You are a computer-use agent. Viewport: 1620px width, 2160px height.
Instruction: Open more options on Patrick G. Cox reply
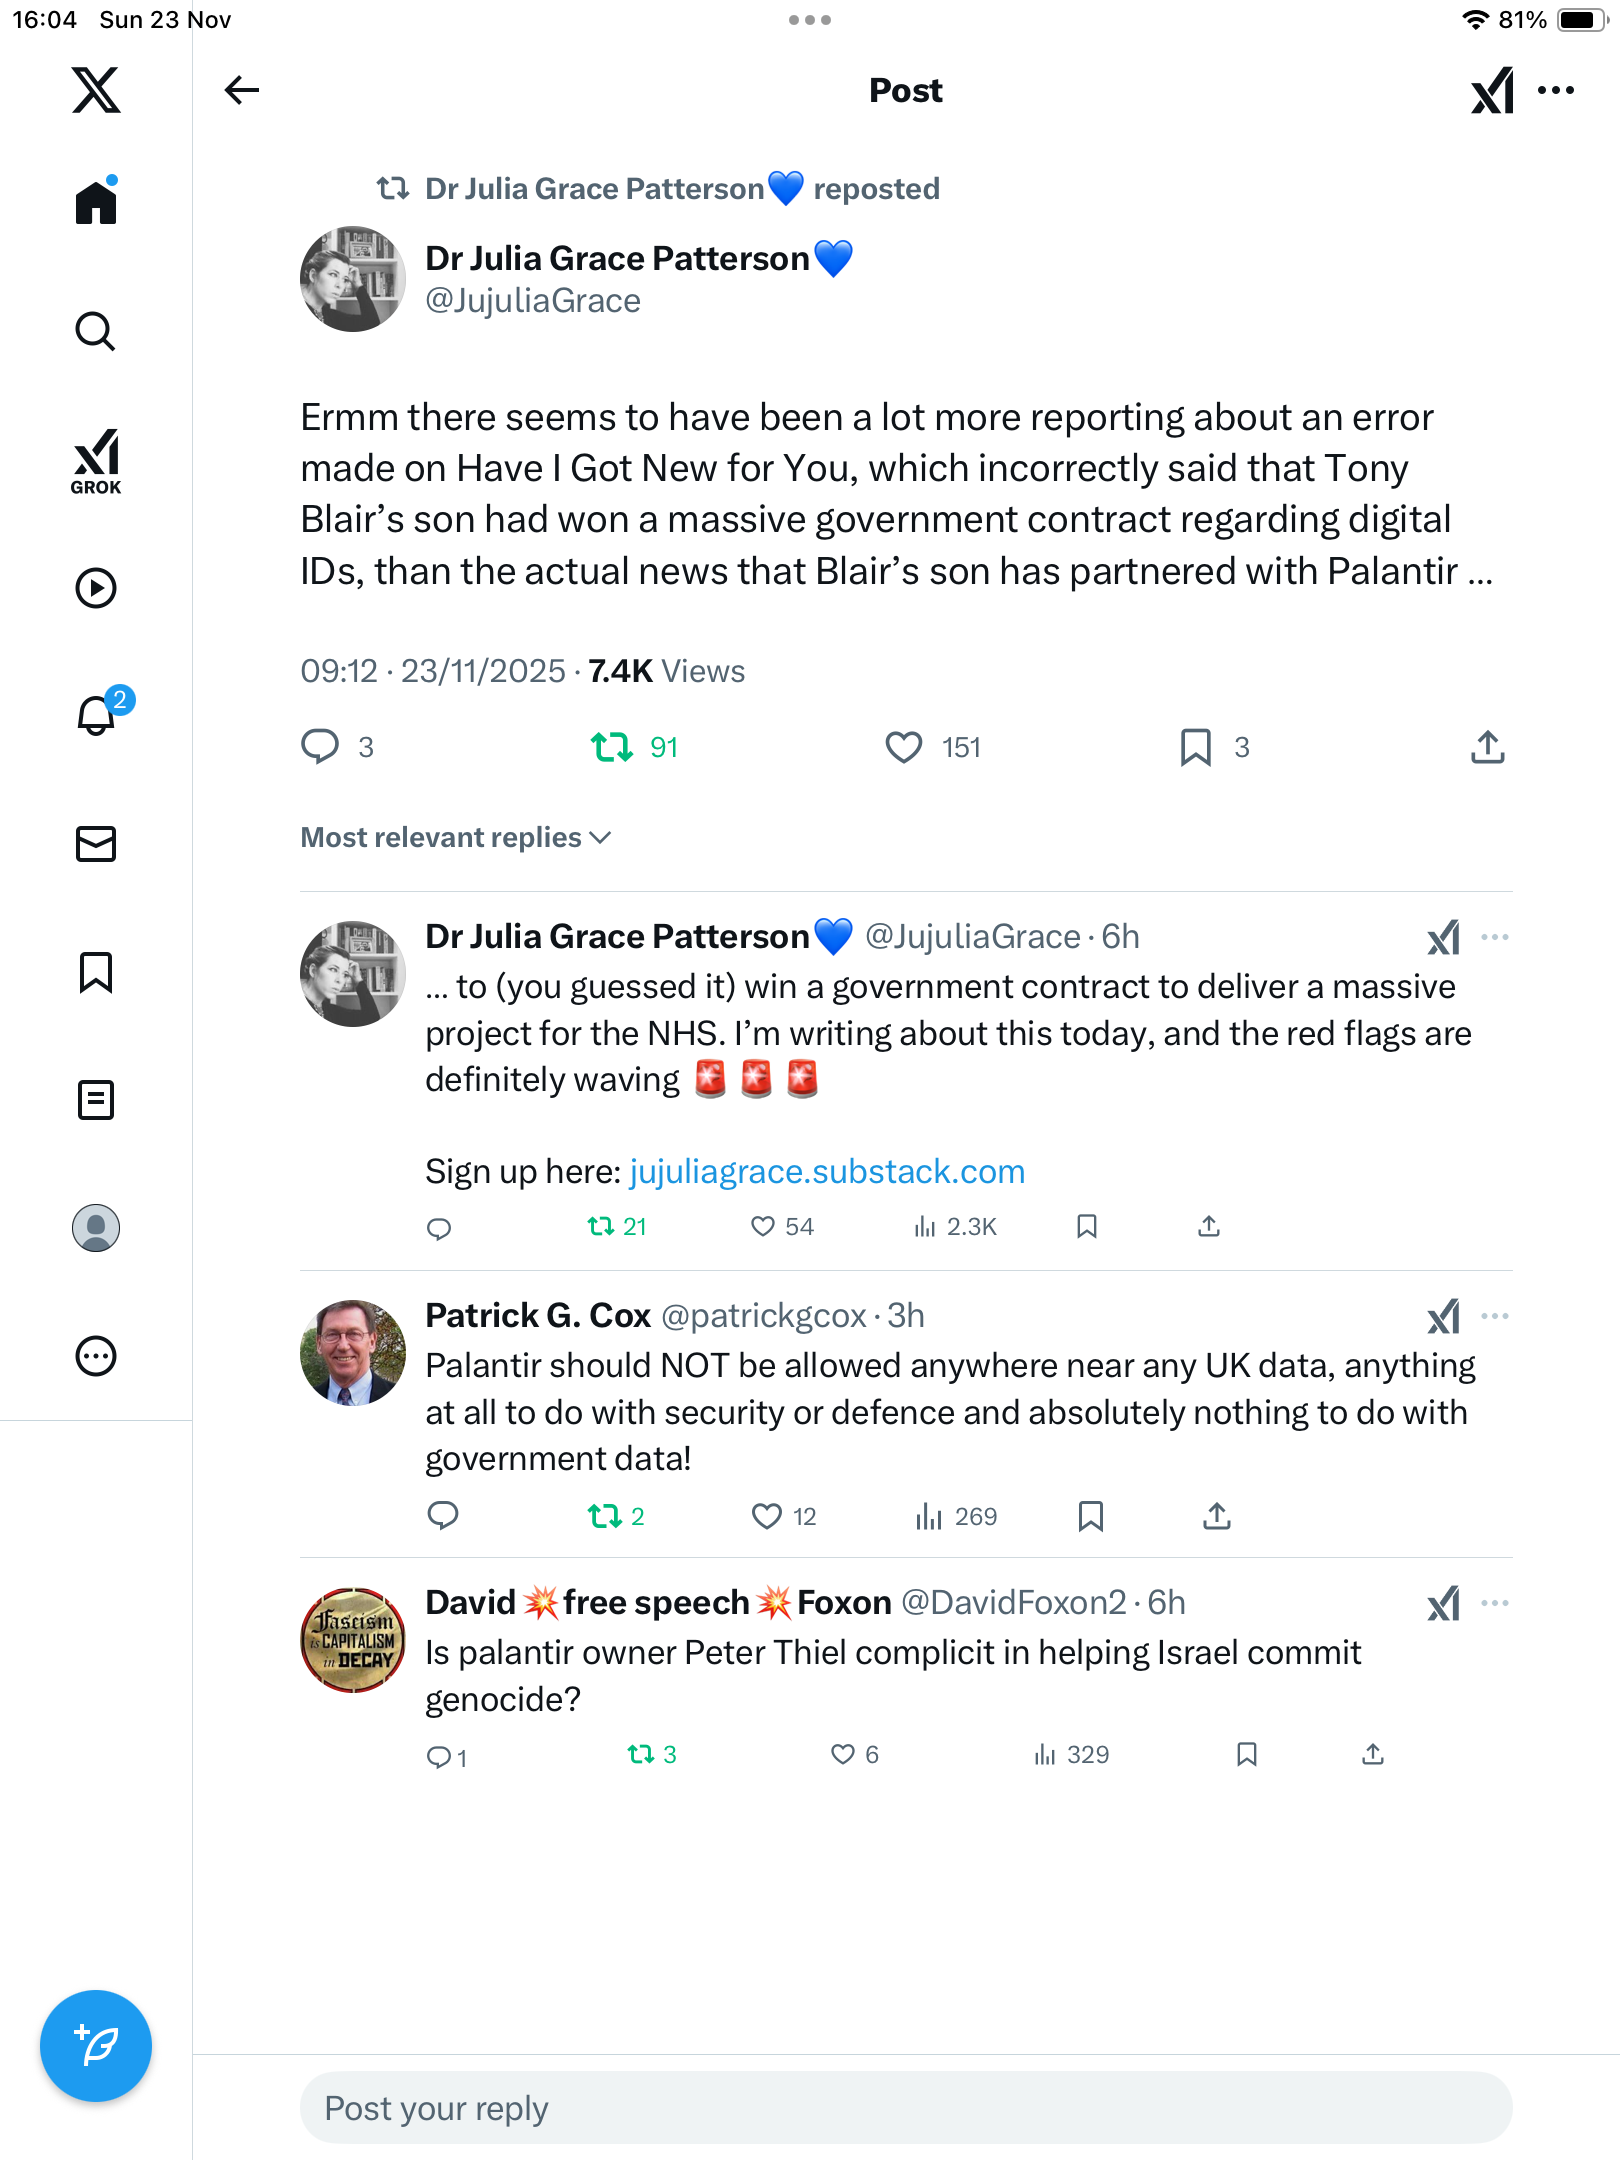tap(1495, 1316)
